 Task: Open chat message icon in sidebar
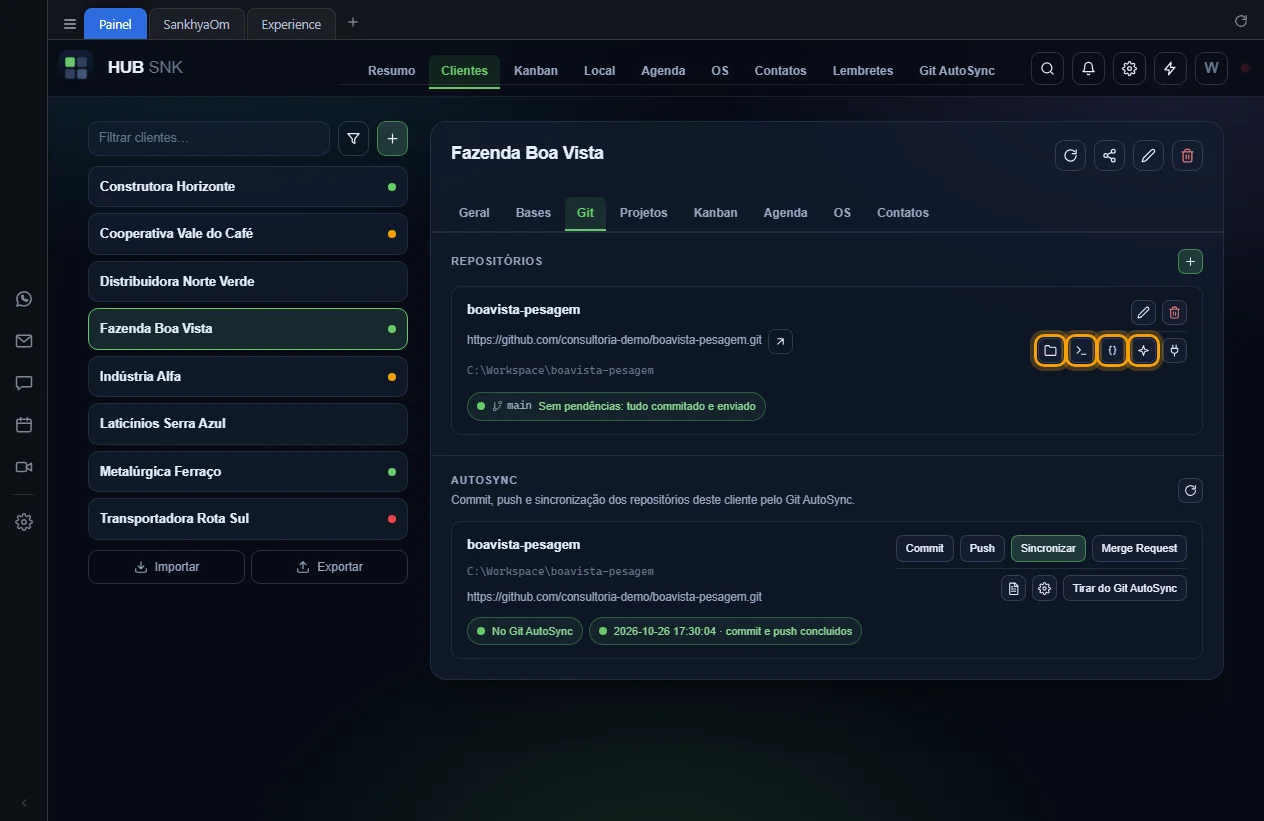24,383
